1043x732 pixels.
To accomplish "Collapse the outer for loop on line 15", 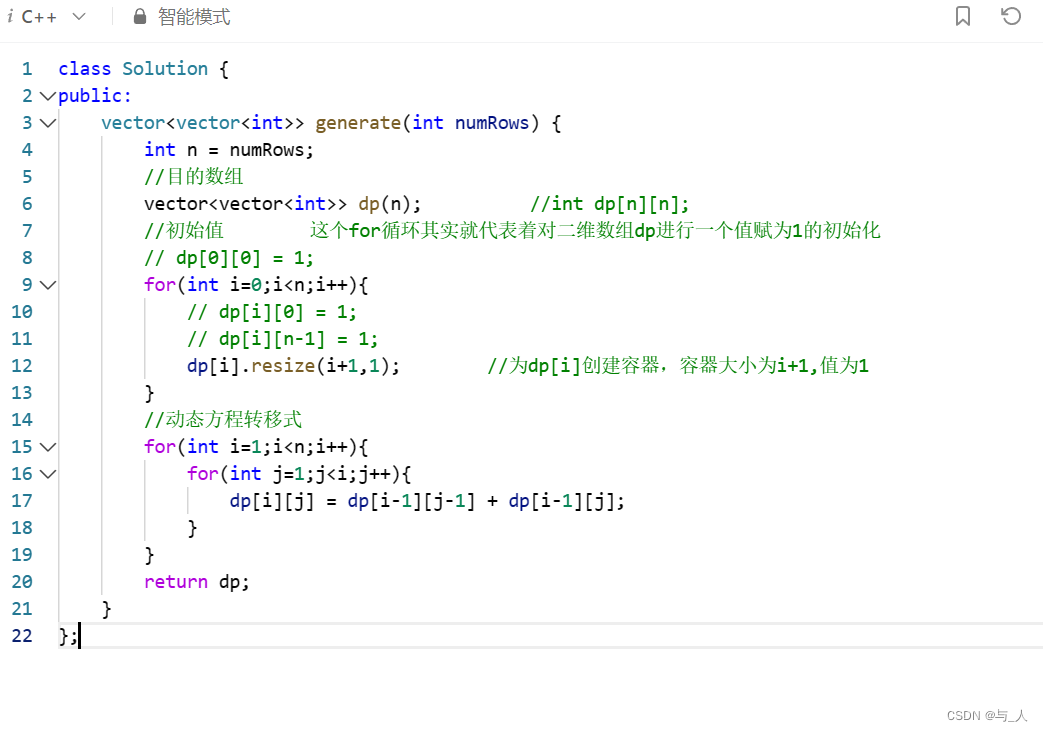I will pos(47,446).
